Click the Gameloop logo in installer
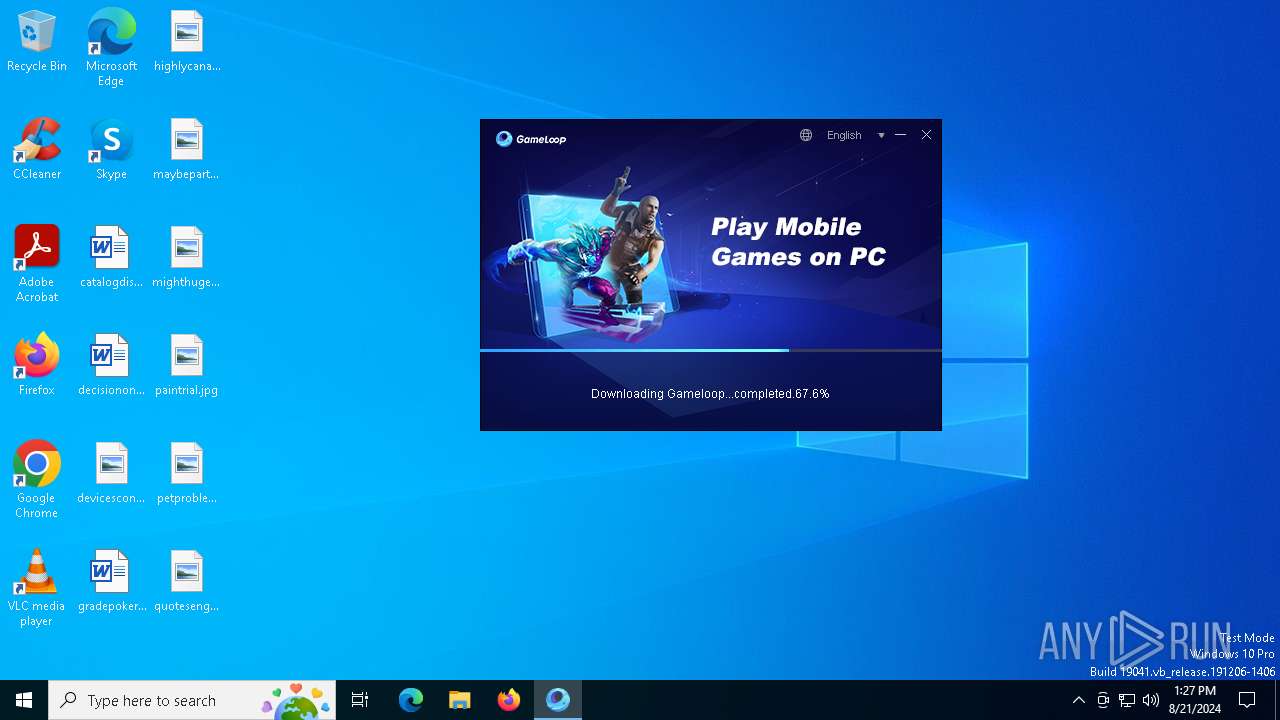 531,139
